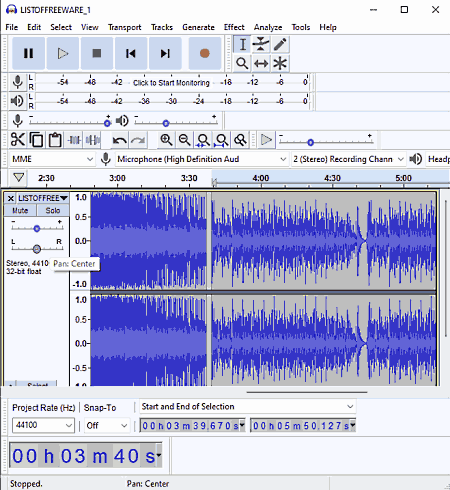450x490 pixels.
Task: Click the track gain slider knob
Action: click(37, 228)
